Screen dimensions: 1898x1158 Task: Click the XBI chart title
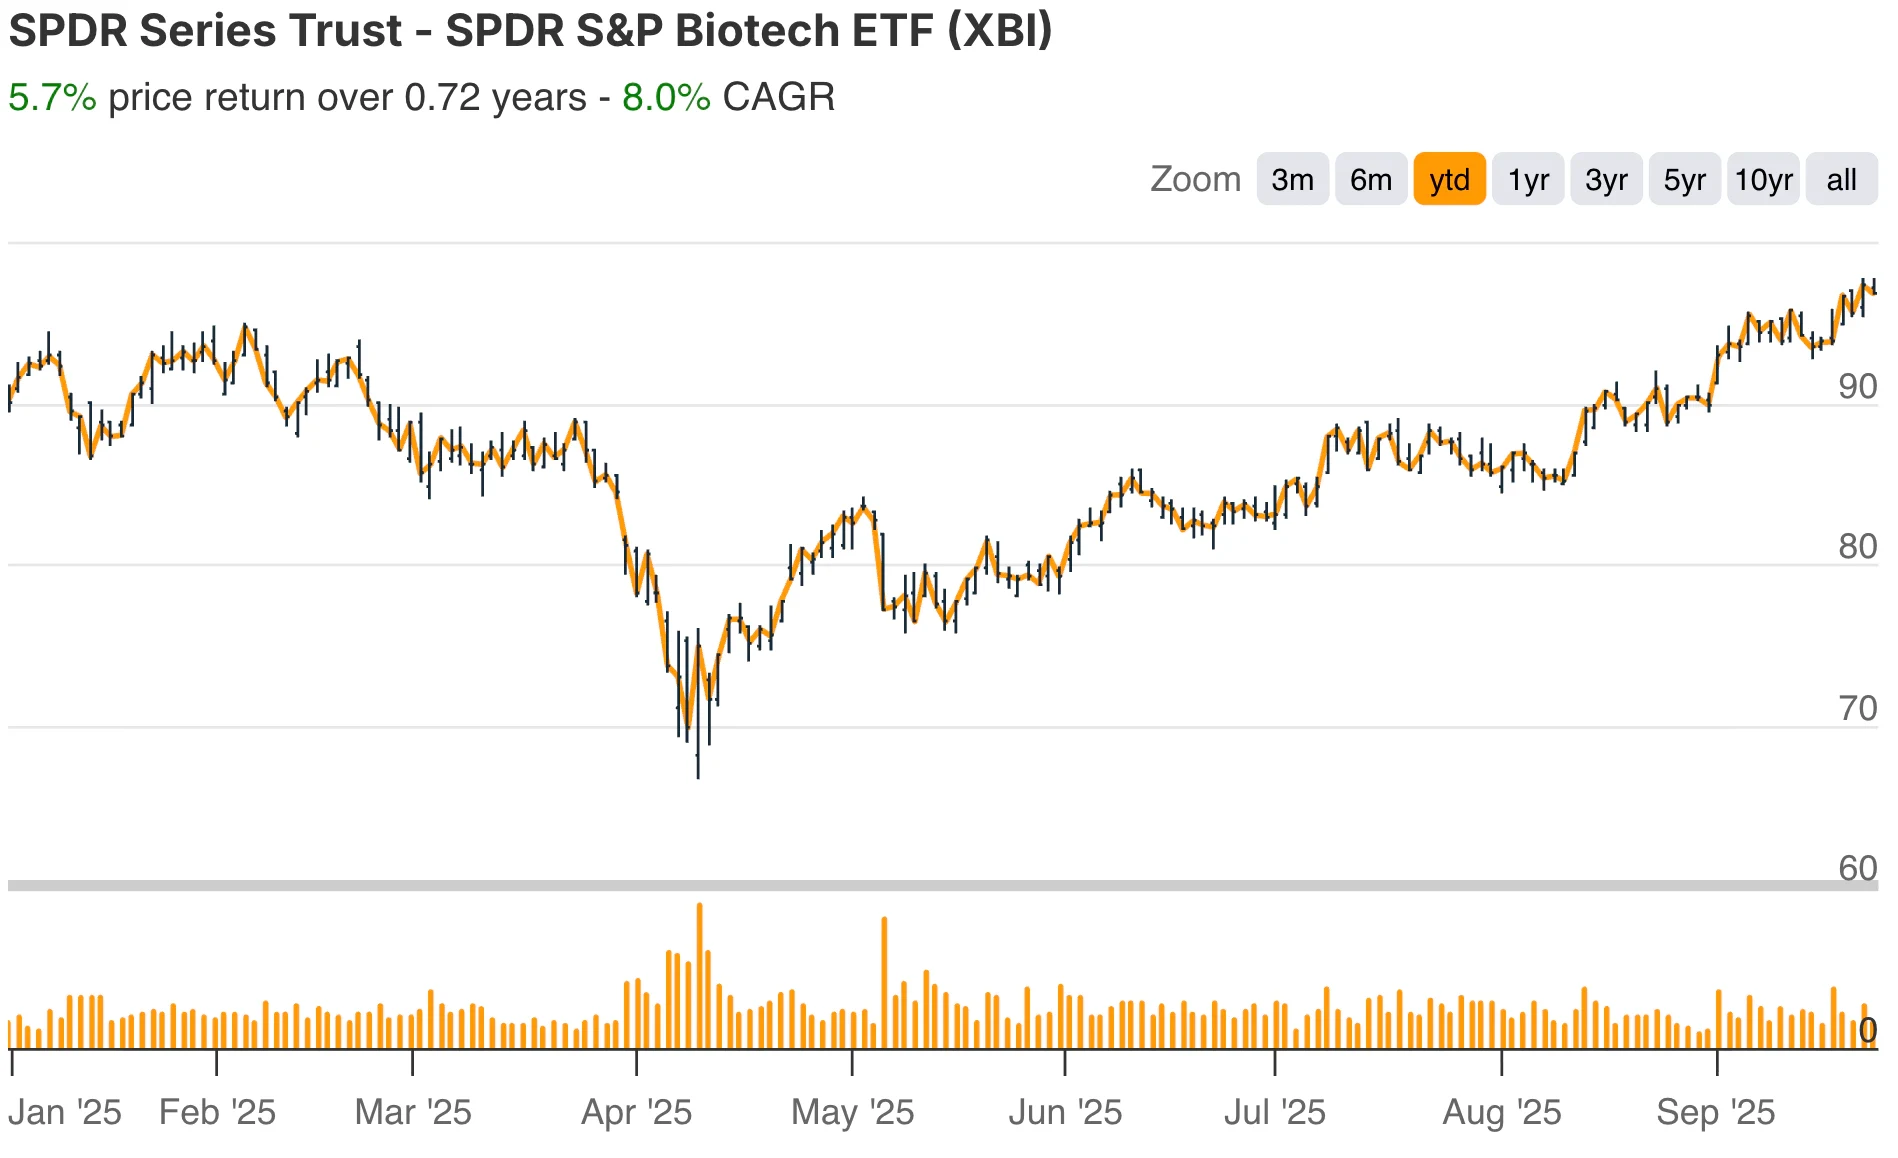531,31
